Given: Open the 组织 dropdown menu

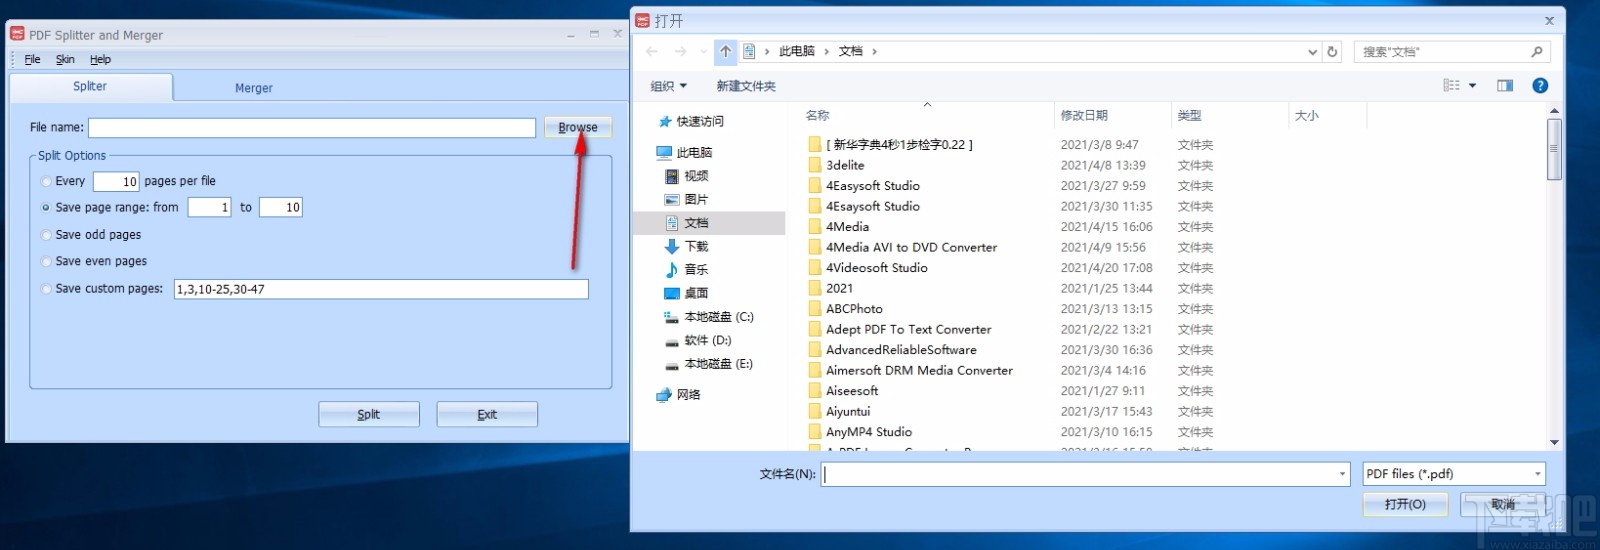Looking at the screenshot, I should [668, 86].
